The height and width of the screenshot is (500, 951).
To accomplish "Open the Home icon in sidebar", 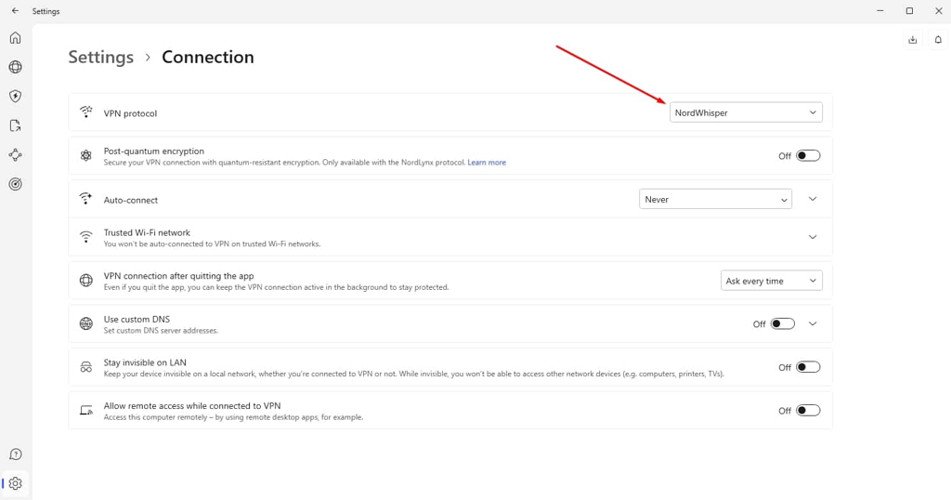I will pos(15,38).
